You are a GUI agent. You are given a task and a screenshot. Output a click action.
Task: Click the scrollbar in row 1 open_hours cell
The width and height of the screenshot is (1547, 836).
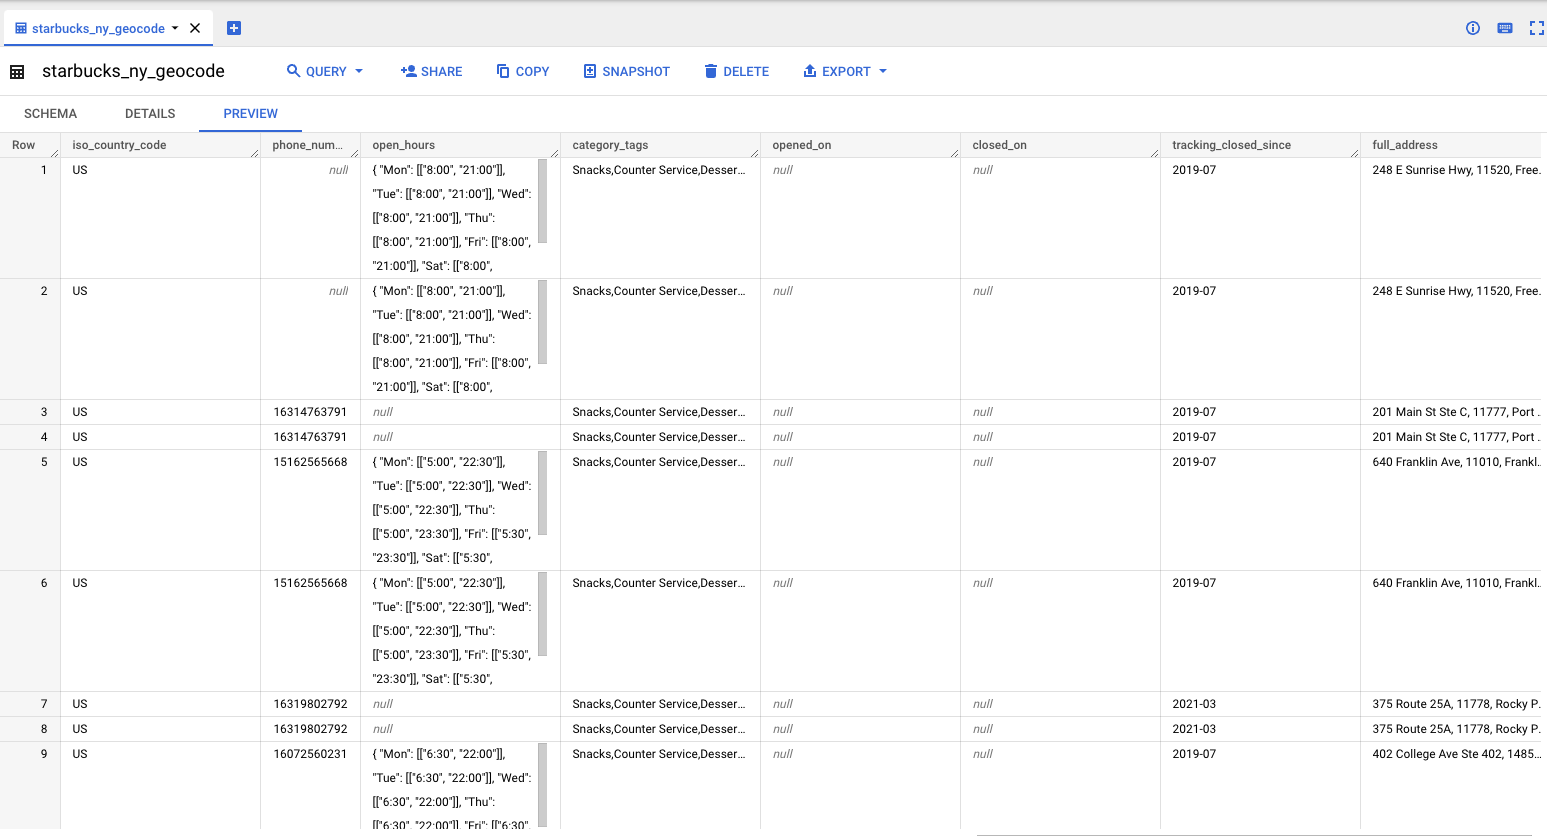pyautogui.click(x=543, y=201)
